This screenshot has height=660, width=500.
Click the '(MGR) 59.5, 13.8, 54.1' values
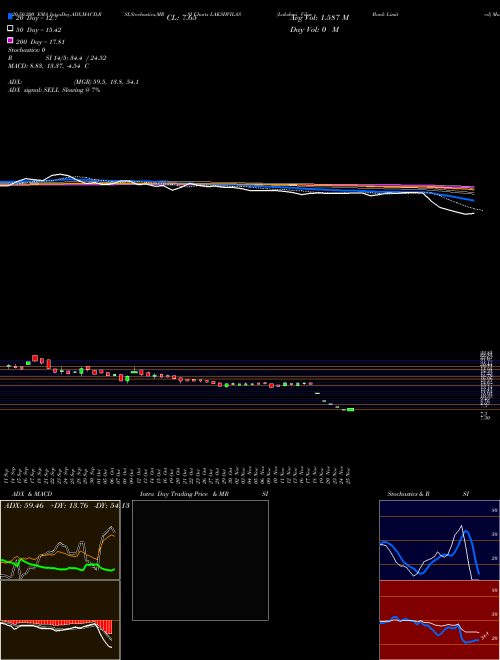click(106, 82)
